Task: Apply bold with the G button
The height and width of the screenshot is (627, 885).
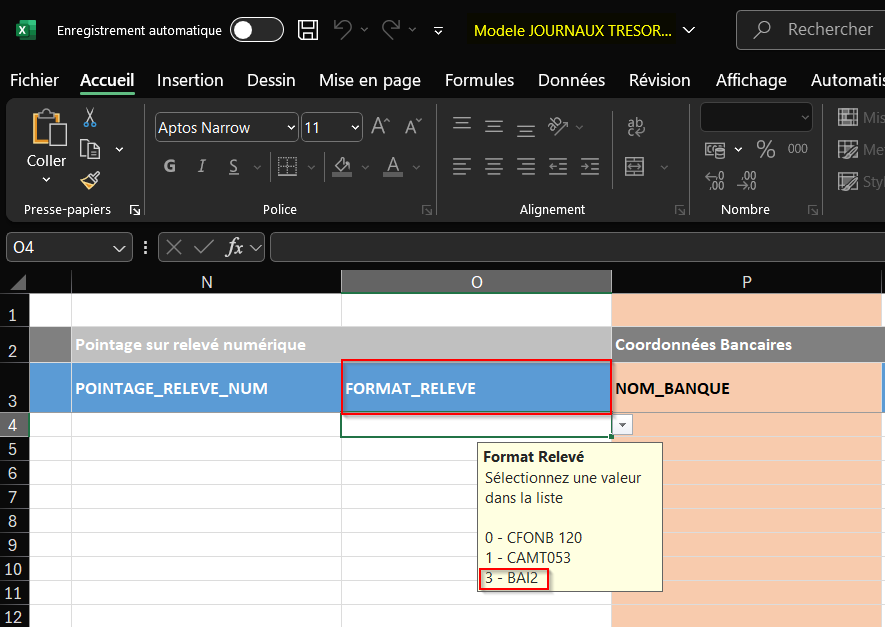Action: click(x=170, y=166)
